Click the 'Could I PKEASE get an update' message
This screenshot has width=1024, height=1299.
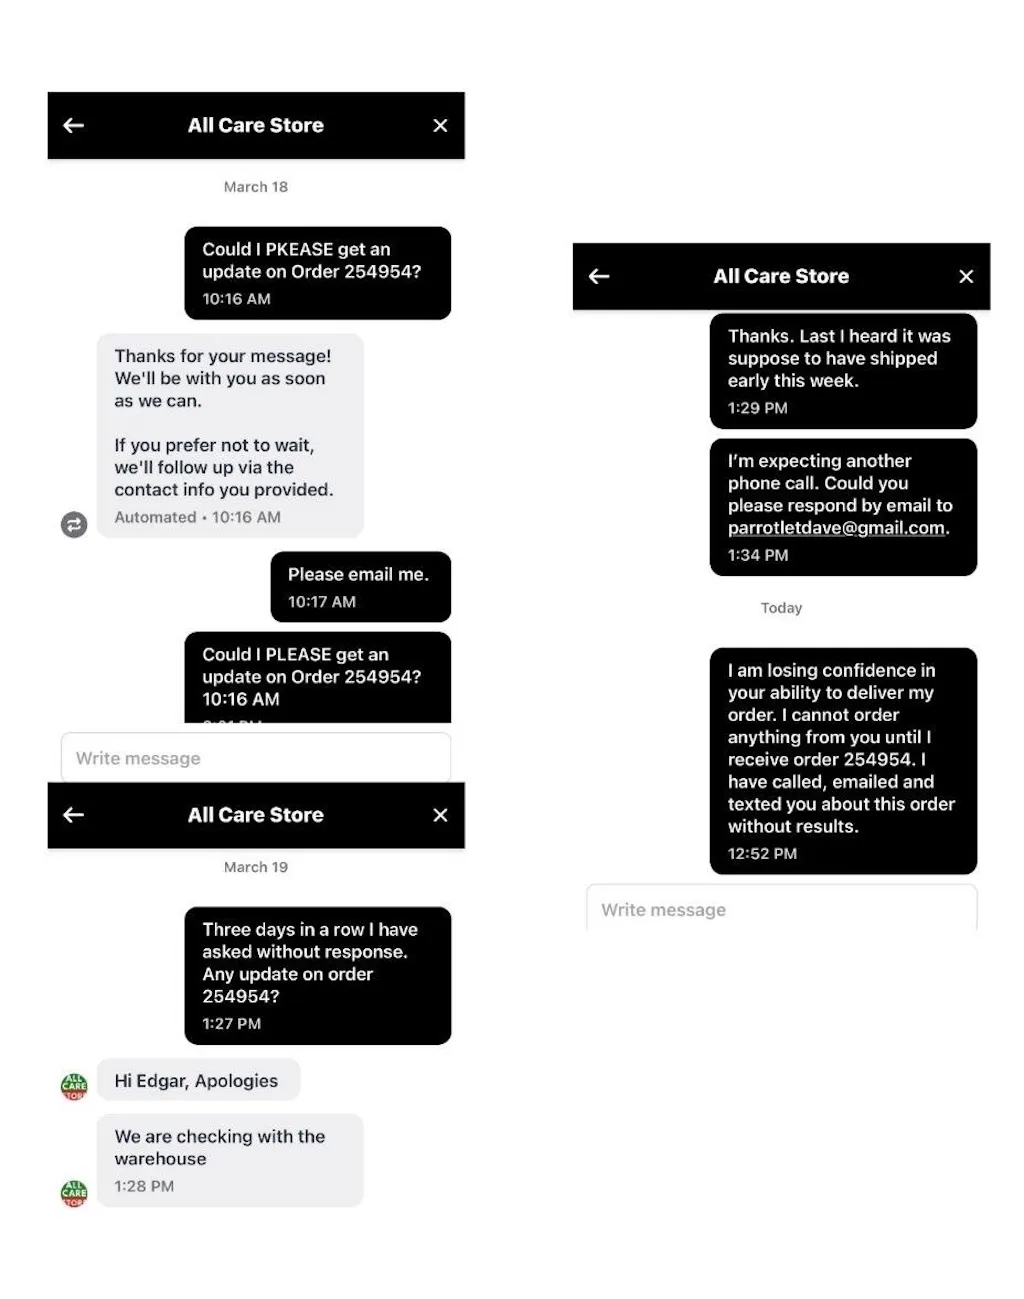coord(317,272)
